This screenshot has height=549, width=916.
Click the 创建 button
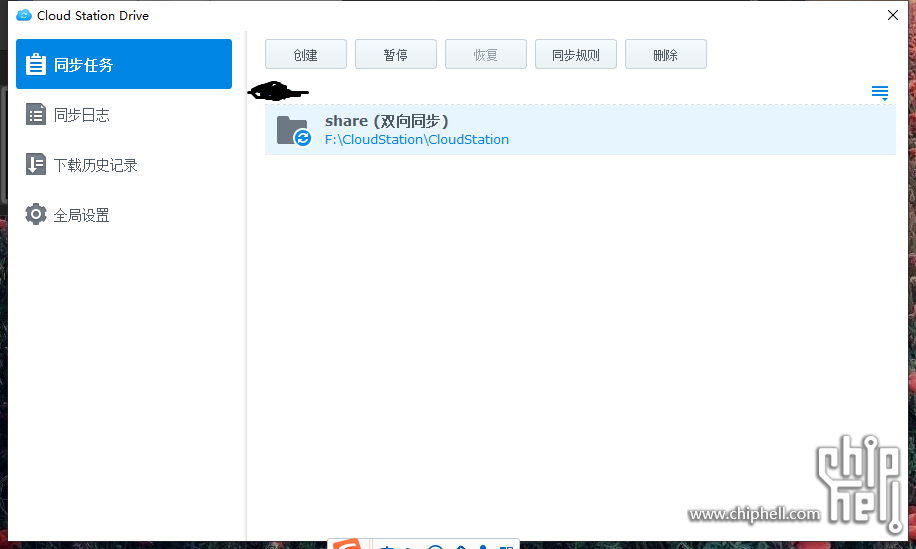(x=306, y=54)
